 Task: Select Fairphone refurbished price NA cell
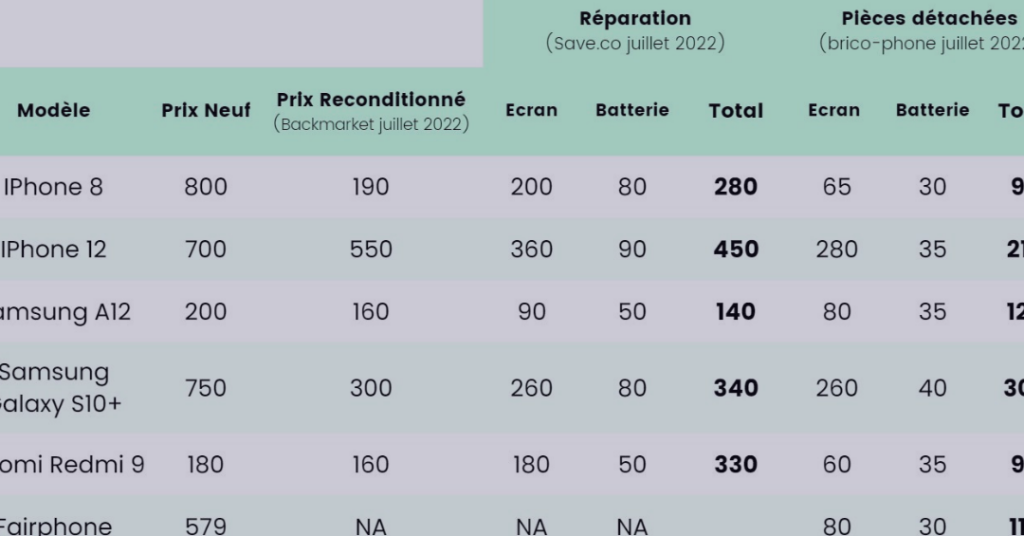pyautogui.click(x=371, y=526)
